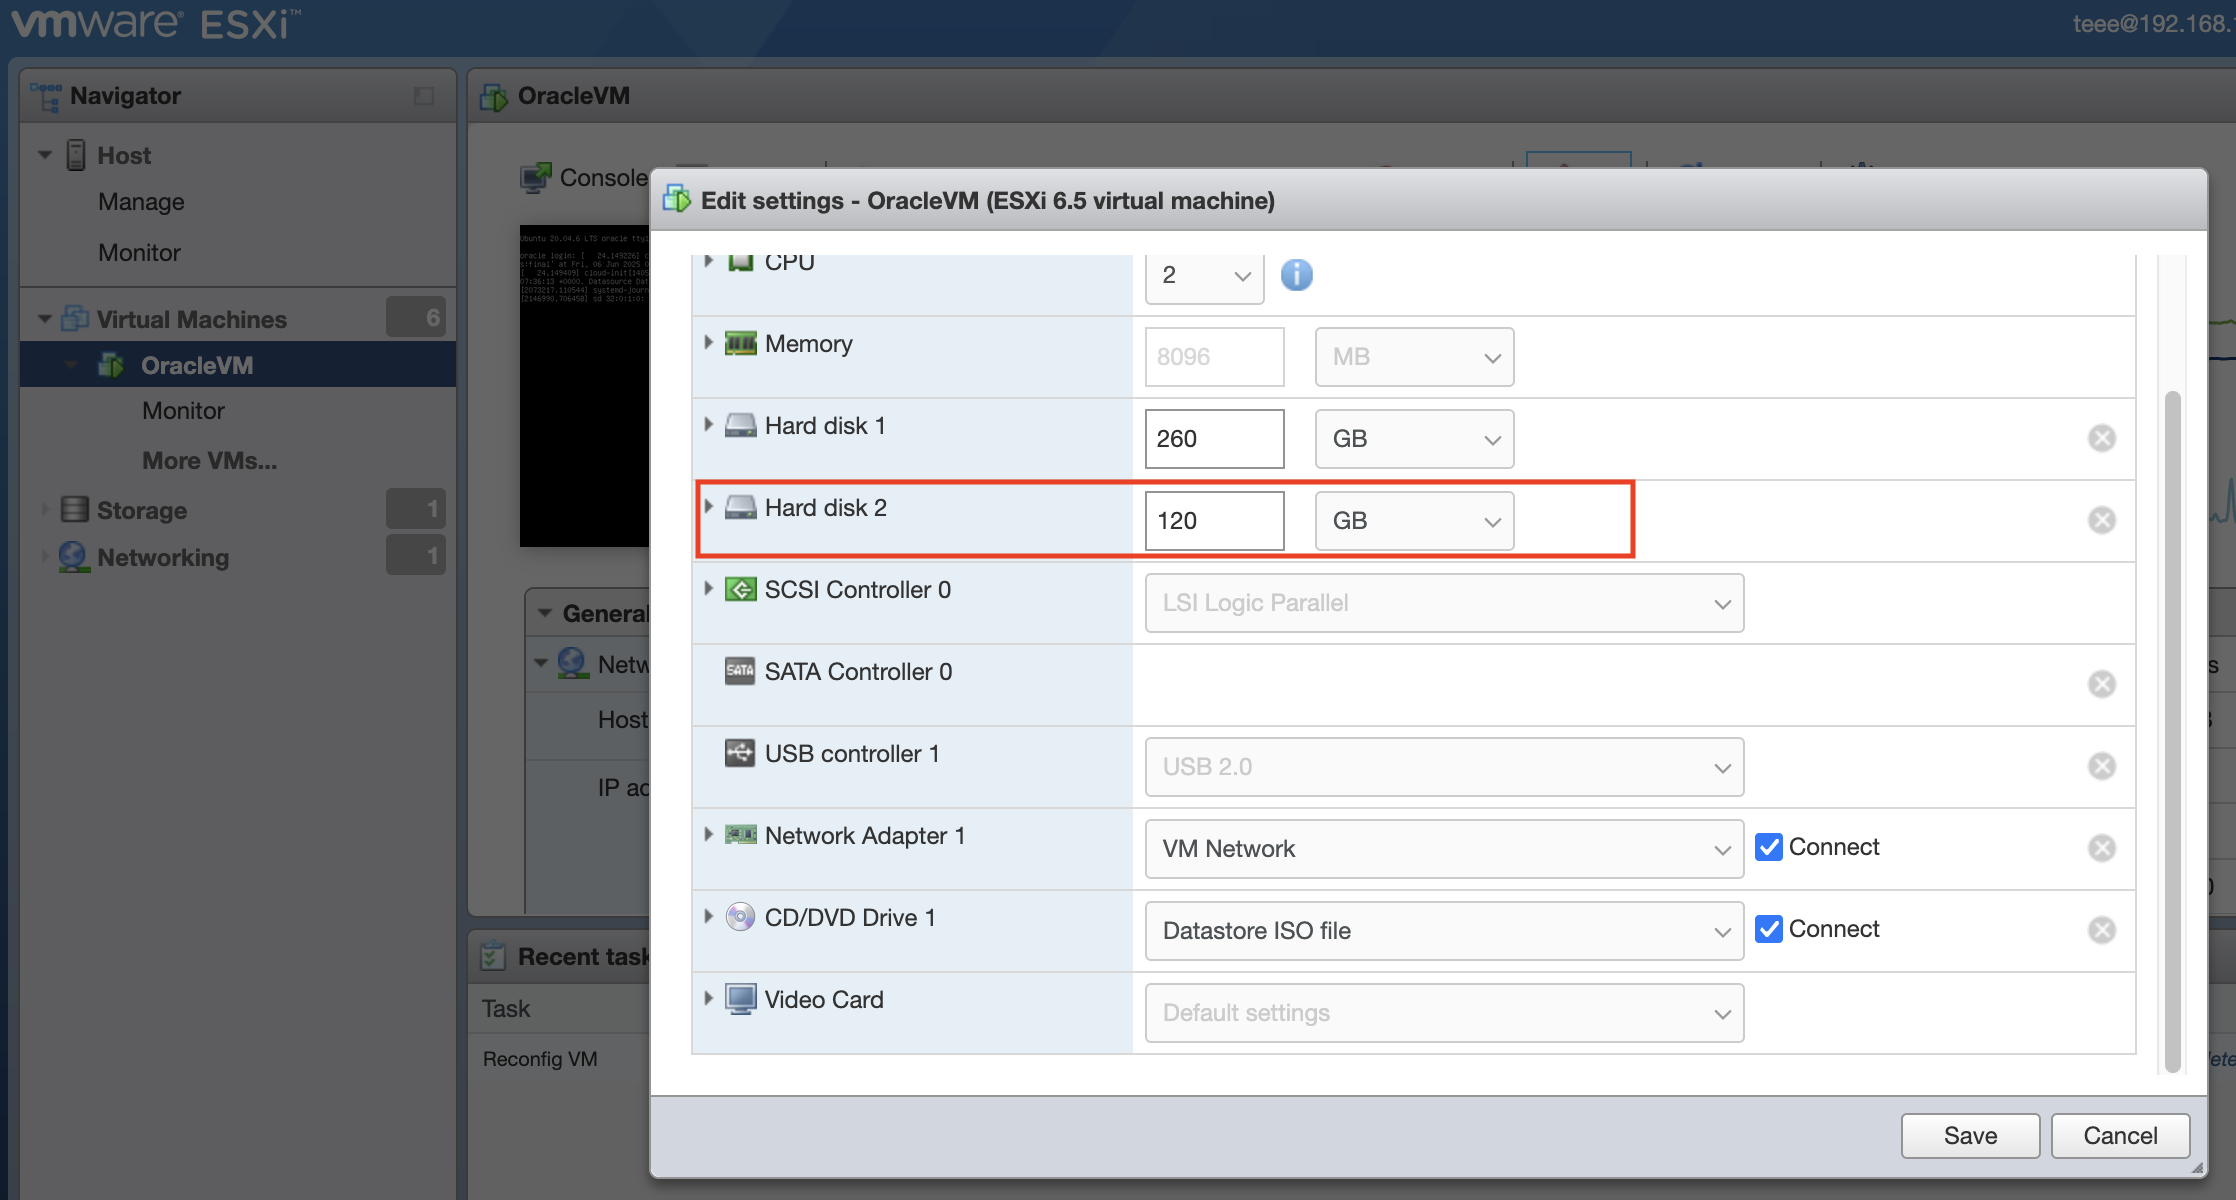Click Cancel in Edit settings dialog

point(2120,1135)
